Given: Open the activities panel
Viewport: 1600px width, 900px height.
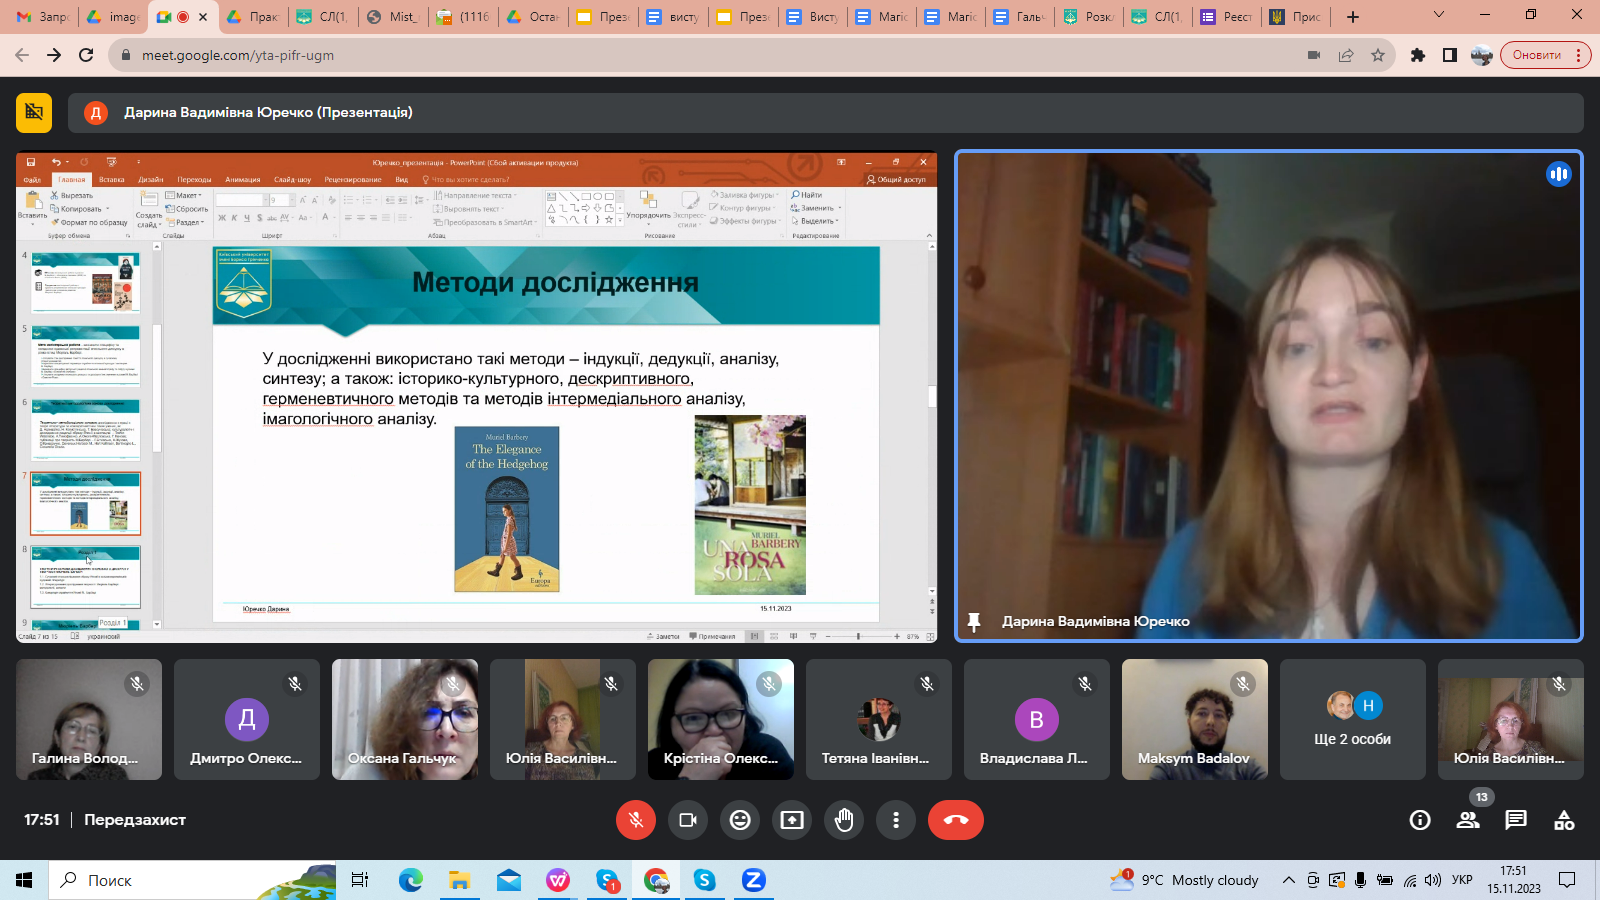Looking at the screenshot, I should tap(1564, 820).
